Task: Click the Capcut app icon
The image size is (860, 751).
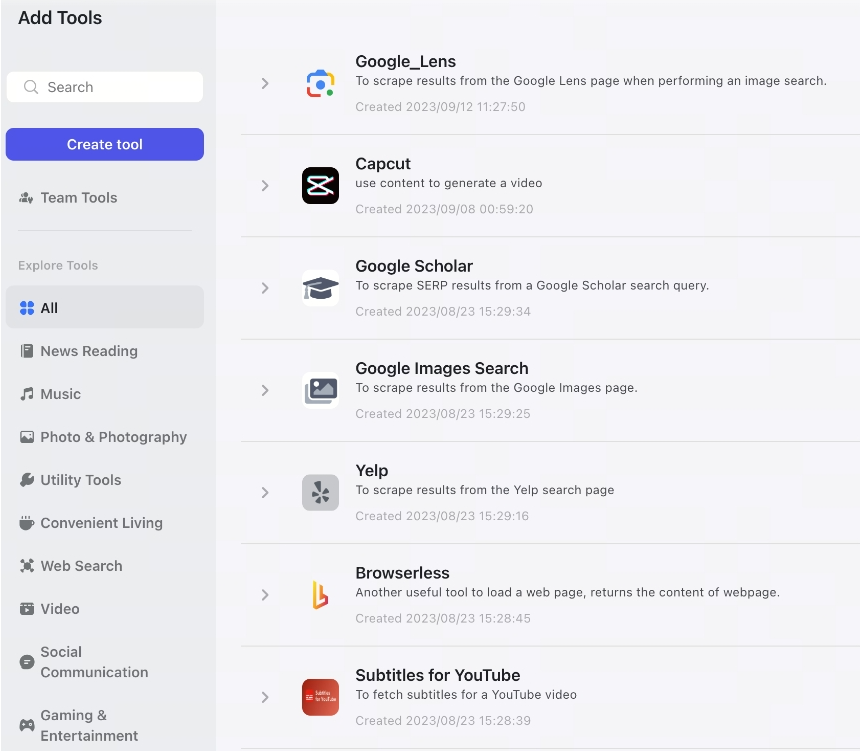Action: (x=320, y=186)
